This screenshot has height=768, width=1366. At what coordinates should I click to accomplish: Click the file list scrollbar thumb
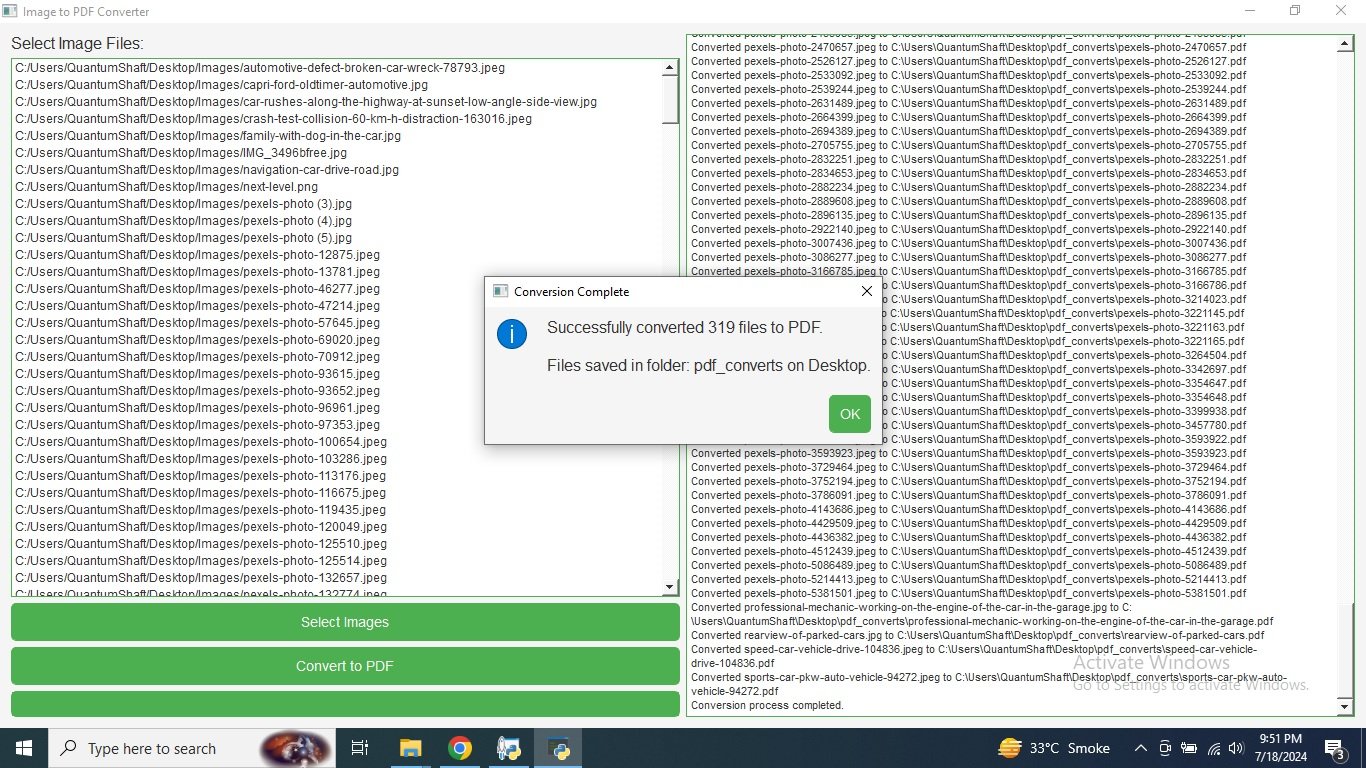[x=670, y=100]
